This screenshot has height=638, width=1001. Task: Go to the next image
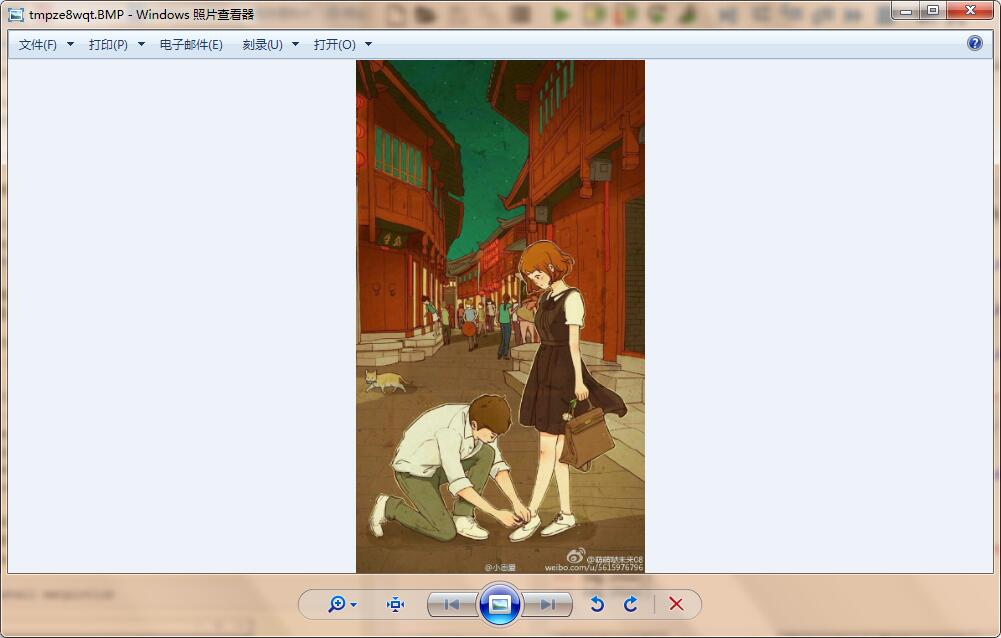tap(547, 604)
